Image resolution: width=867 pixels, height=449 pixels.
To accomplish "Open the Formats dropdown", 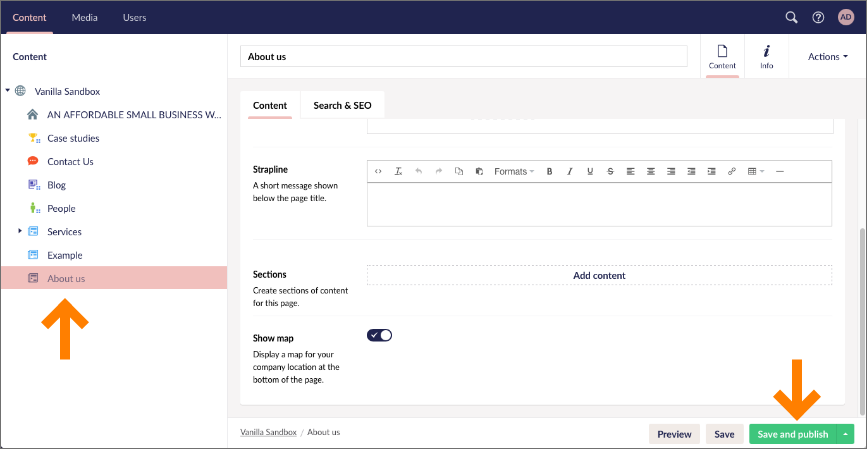I will pos(514,171).
